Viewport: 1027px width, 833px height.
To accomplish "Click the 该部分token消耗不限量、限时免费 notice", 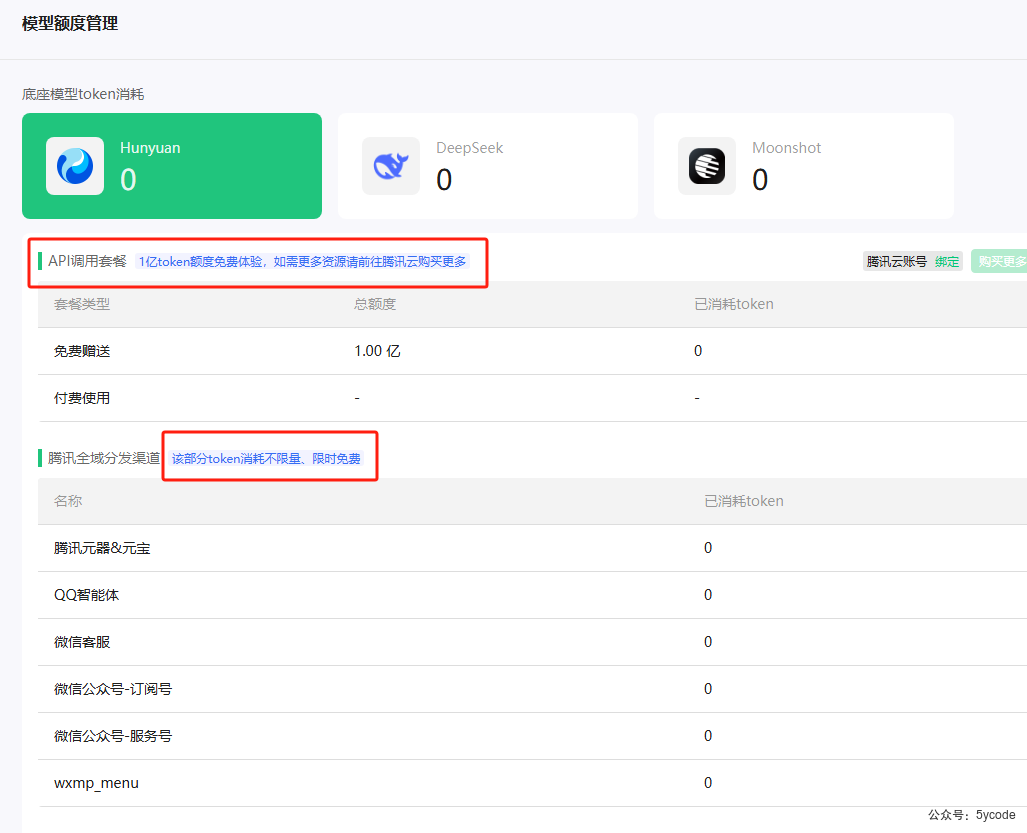I will 266,458.
